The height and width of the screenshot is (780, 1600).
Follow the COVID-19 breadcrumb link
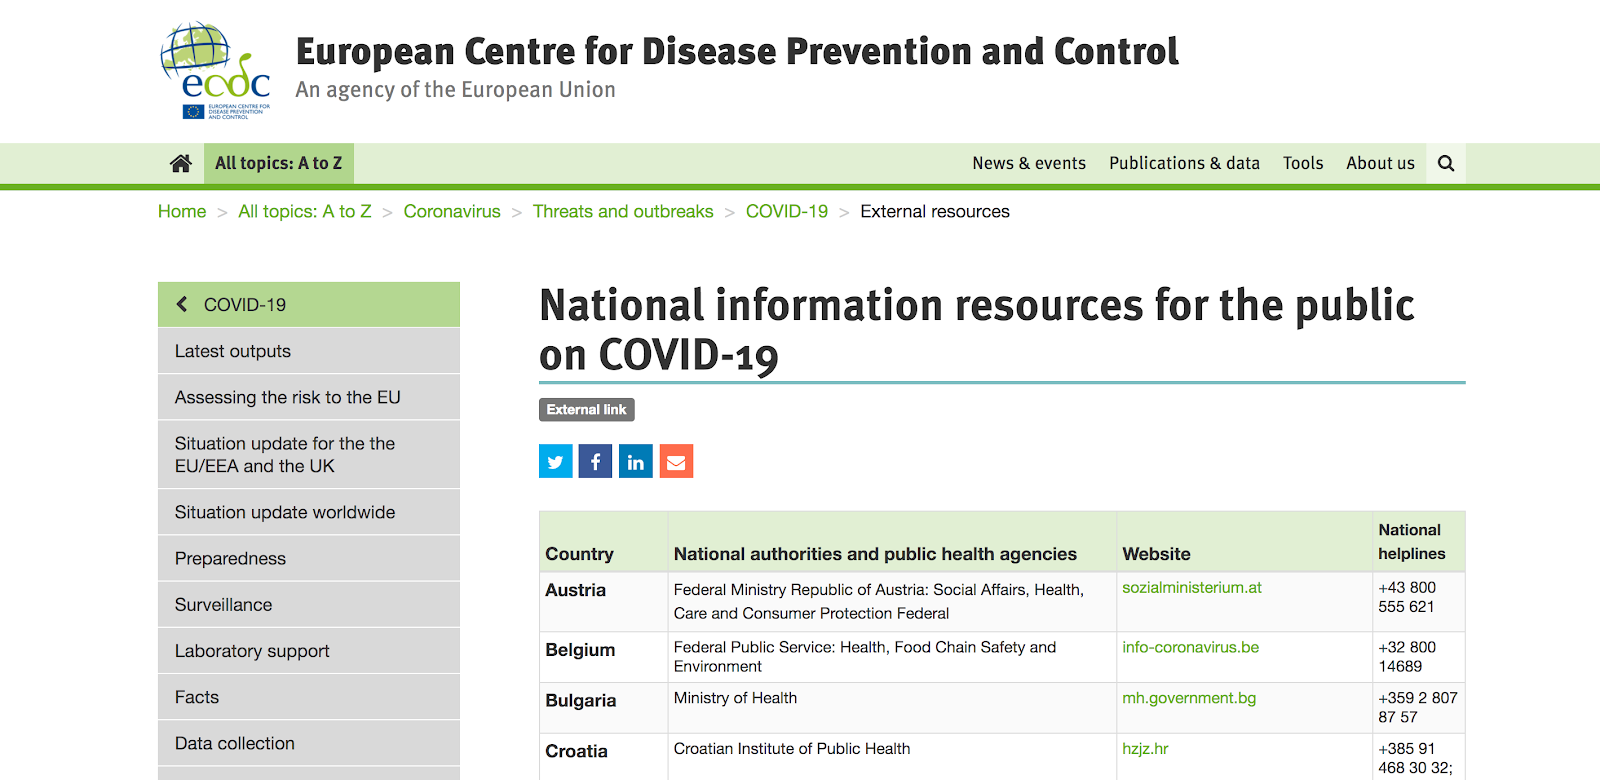pyautogui.click(x=787, y=211)
